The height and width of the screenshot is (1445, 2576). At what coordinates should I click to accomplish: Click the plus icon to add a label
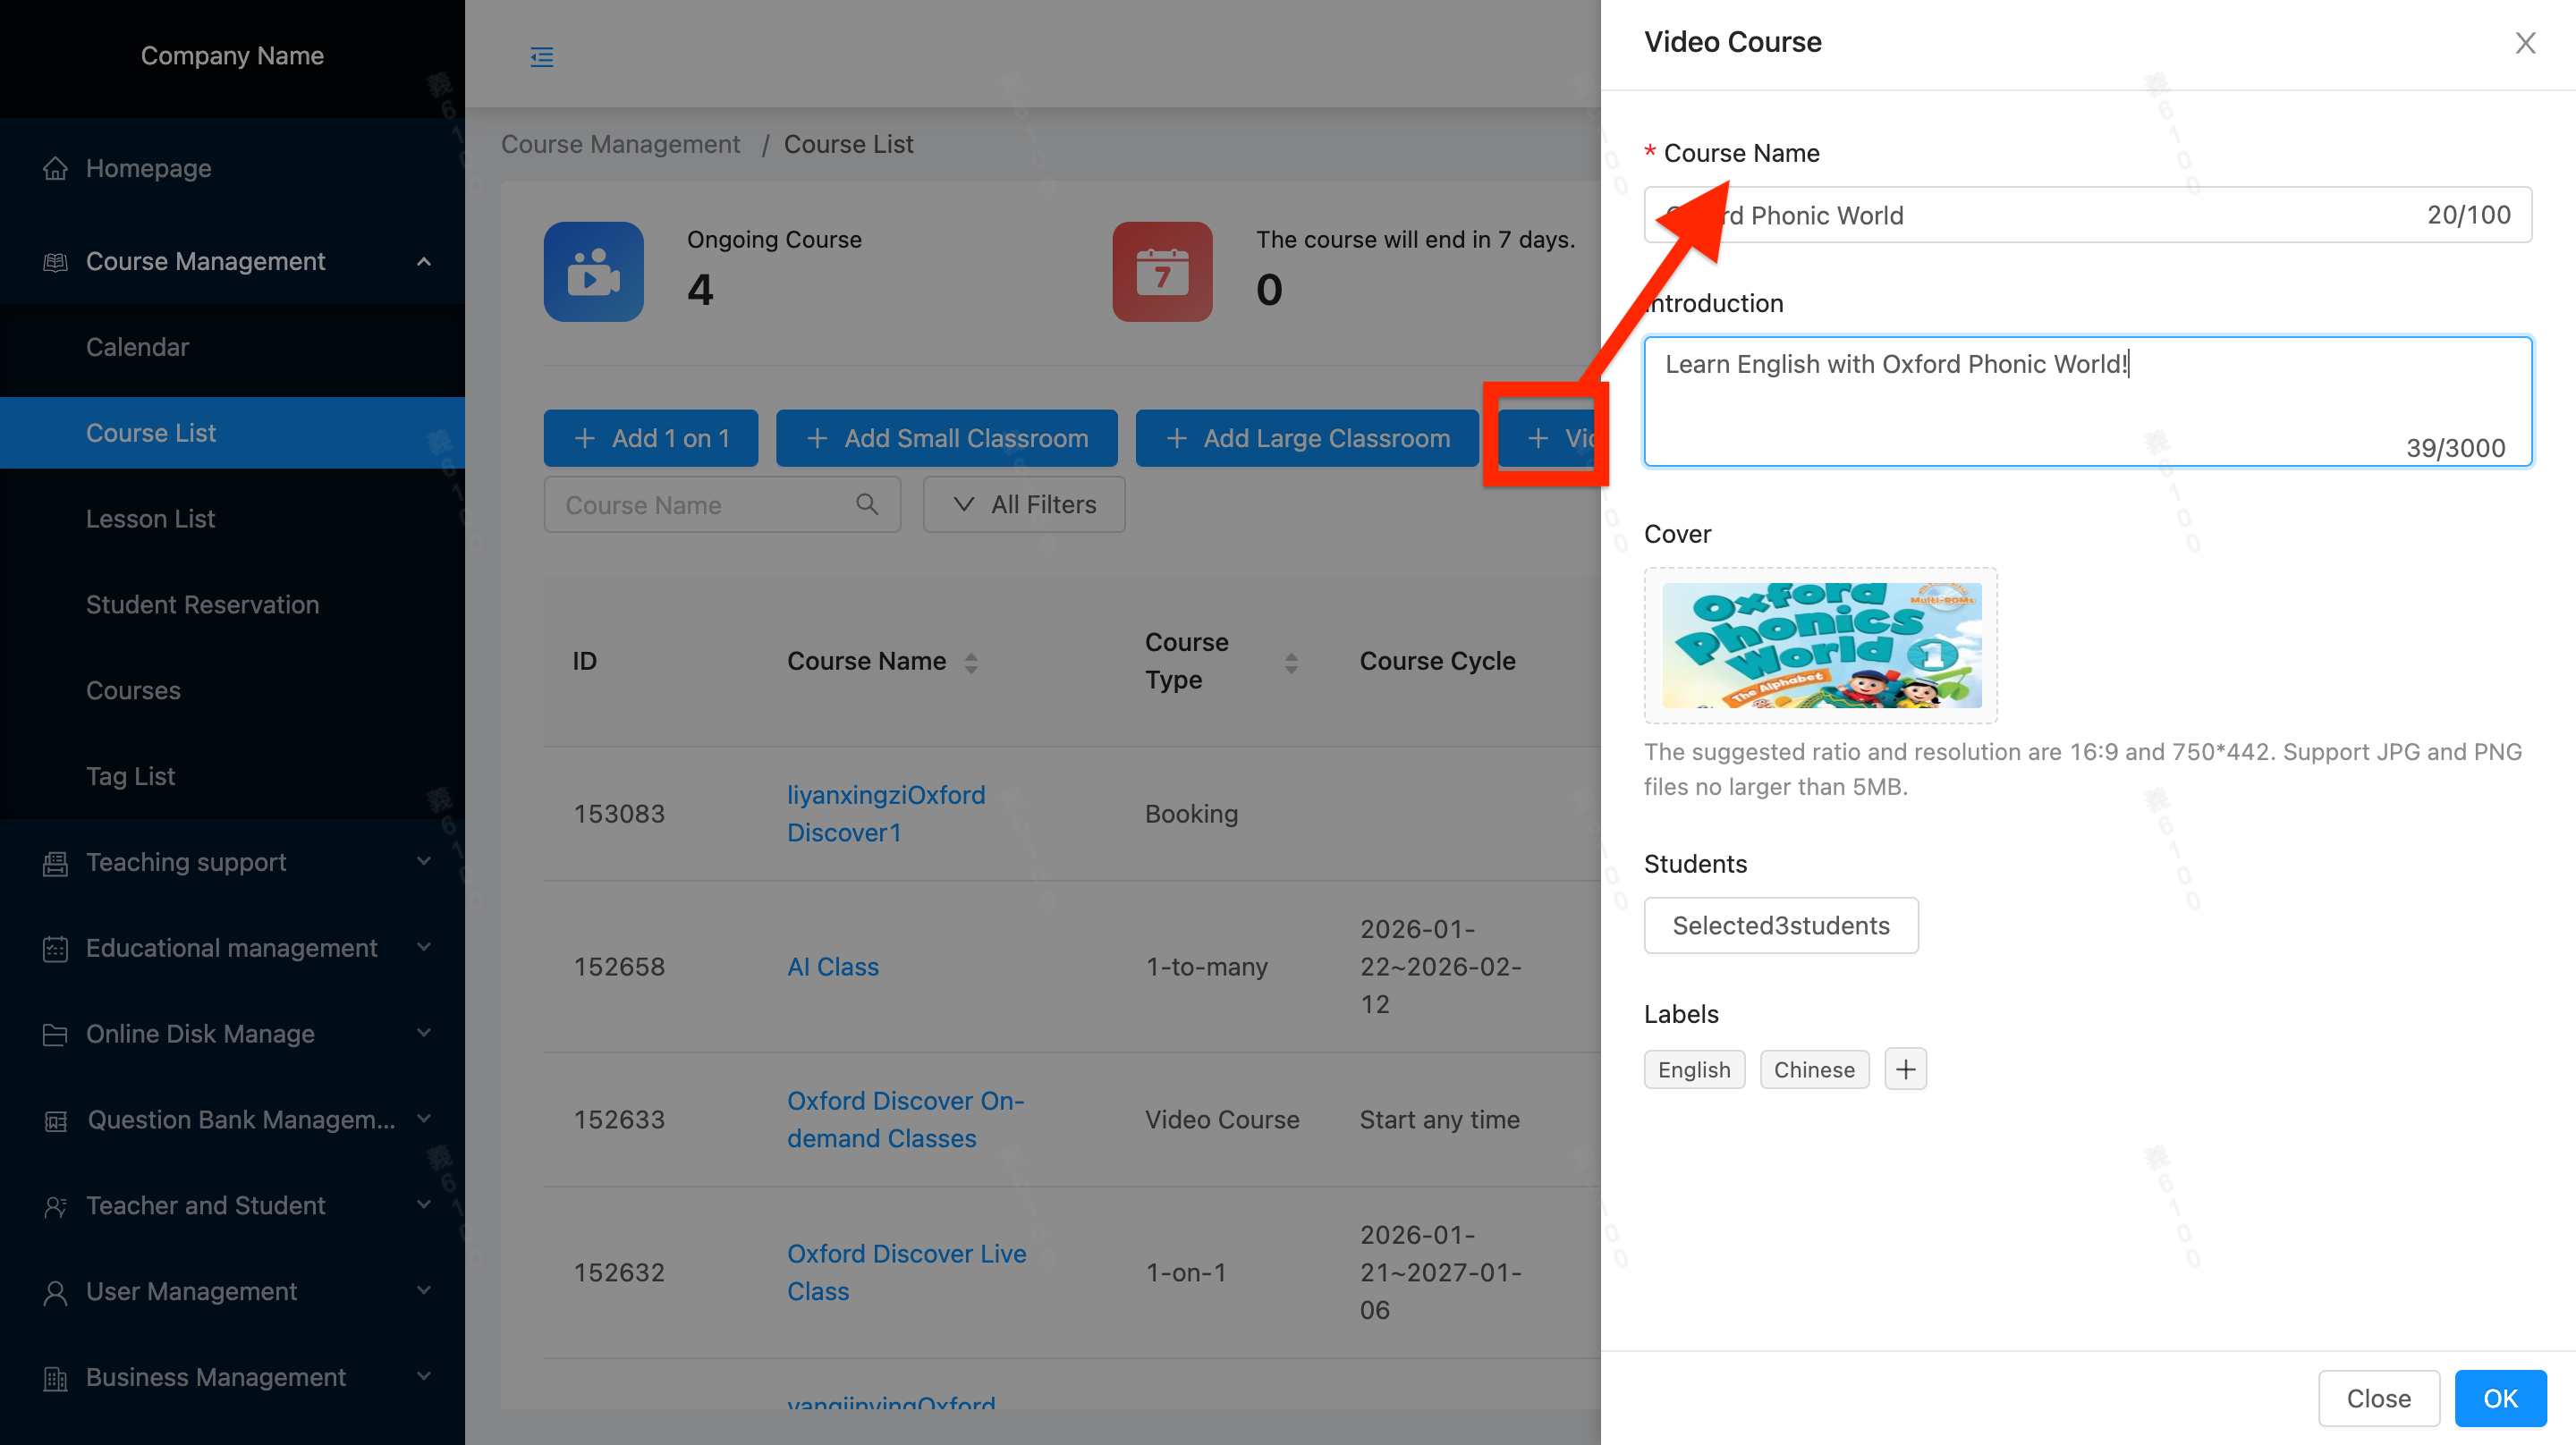tap(1905, 1069)
